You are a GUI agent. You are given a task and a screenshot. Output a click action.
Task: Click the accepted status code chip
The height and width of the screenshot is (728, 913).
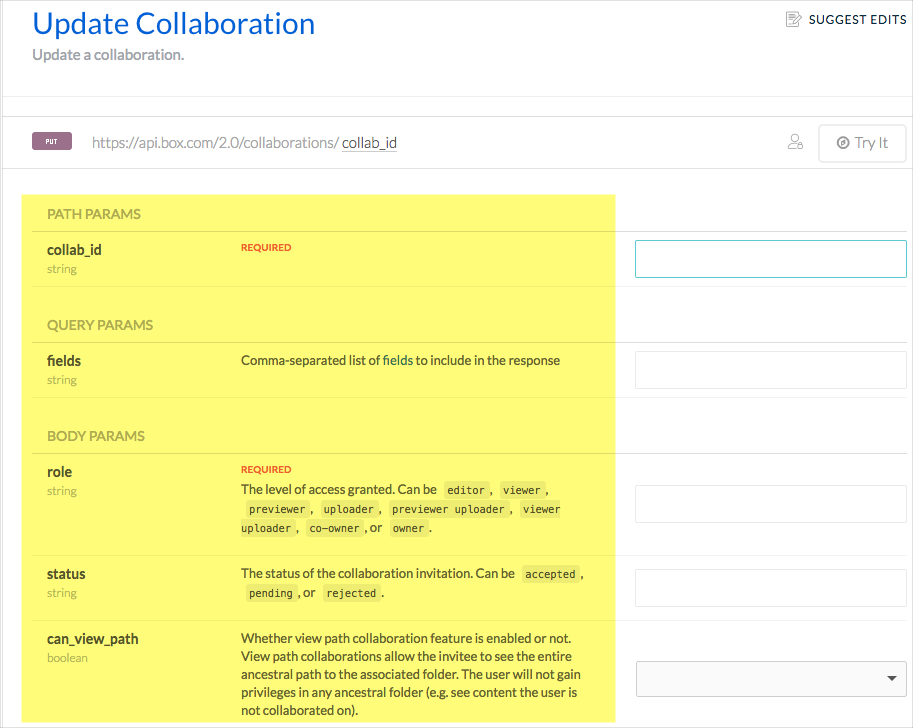pos(550,574)
